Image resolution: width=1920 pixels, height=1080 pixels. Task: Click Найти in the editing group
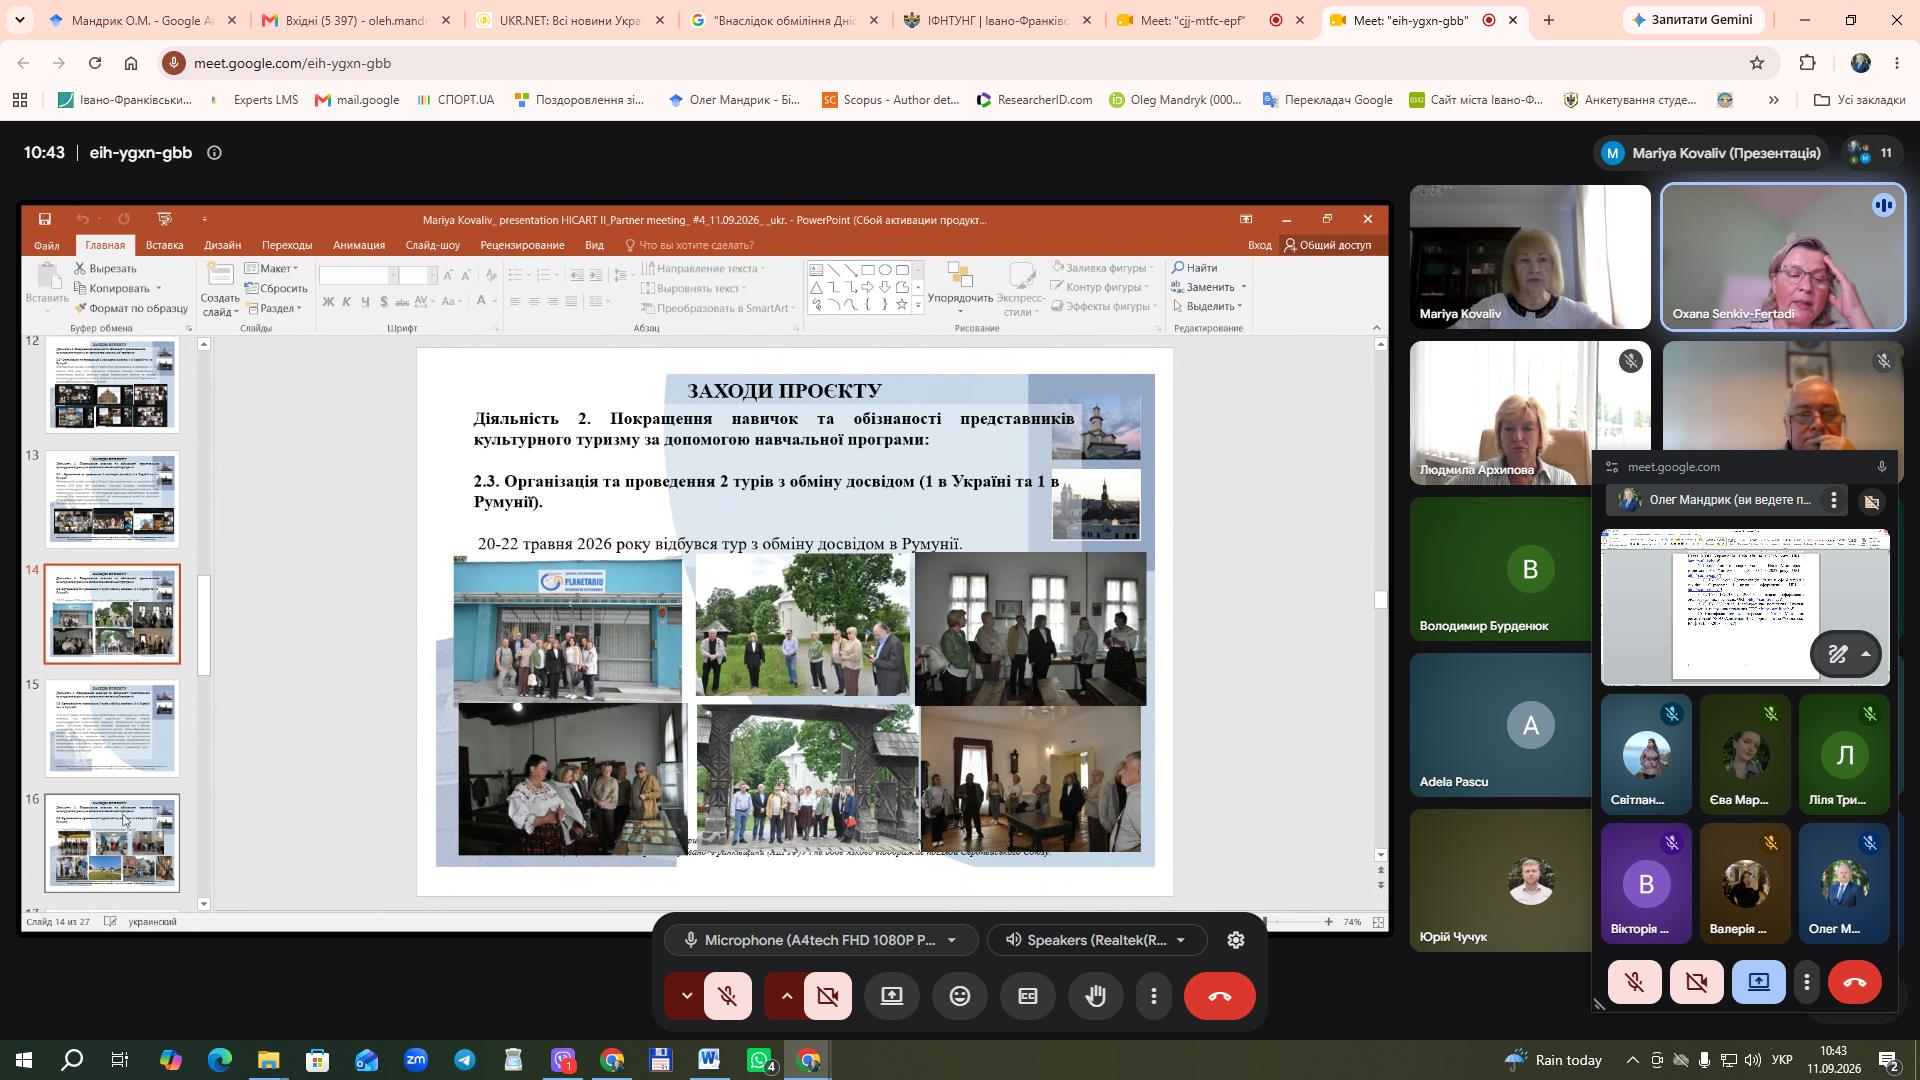pyautogui.click(x=1195, y=268)
